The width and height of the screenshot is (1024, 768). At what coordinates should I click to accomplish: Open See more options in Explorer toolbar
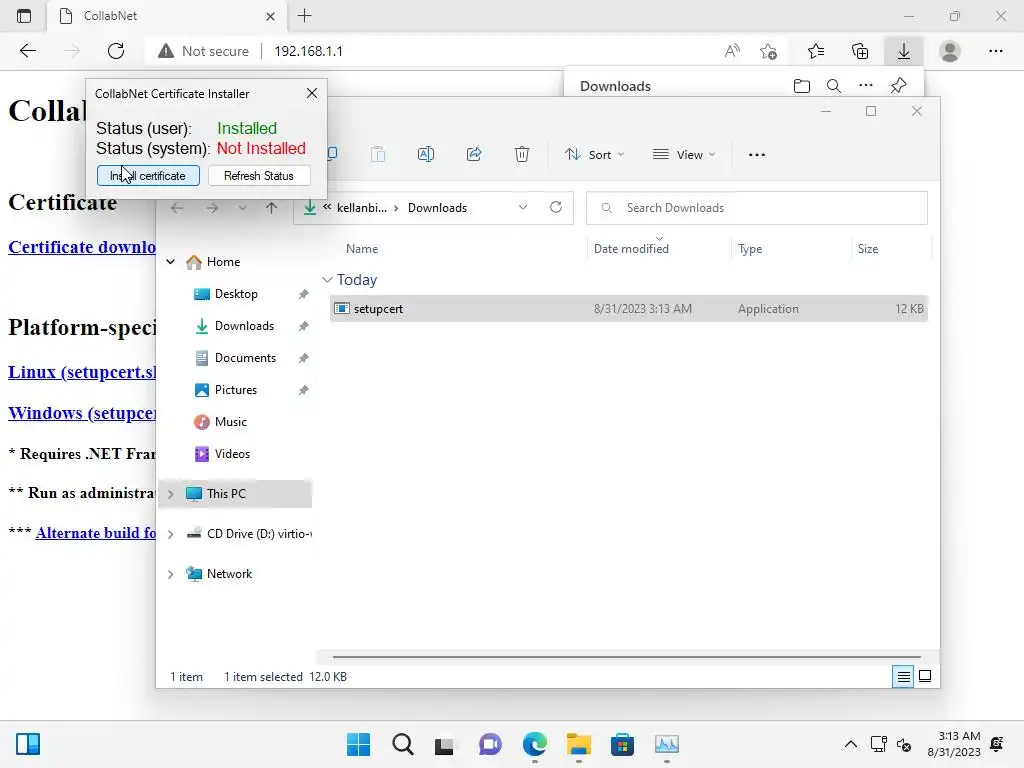(757, 155)
